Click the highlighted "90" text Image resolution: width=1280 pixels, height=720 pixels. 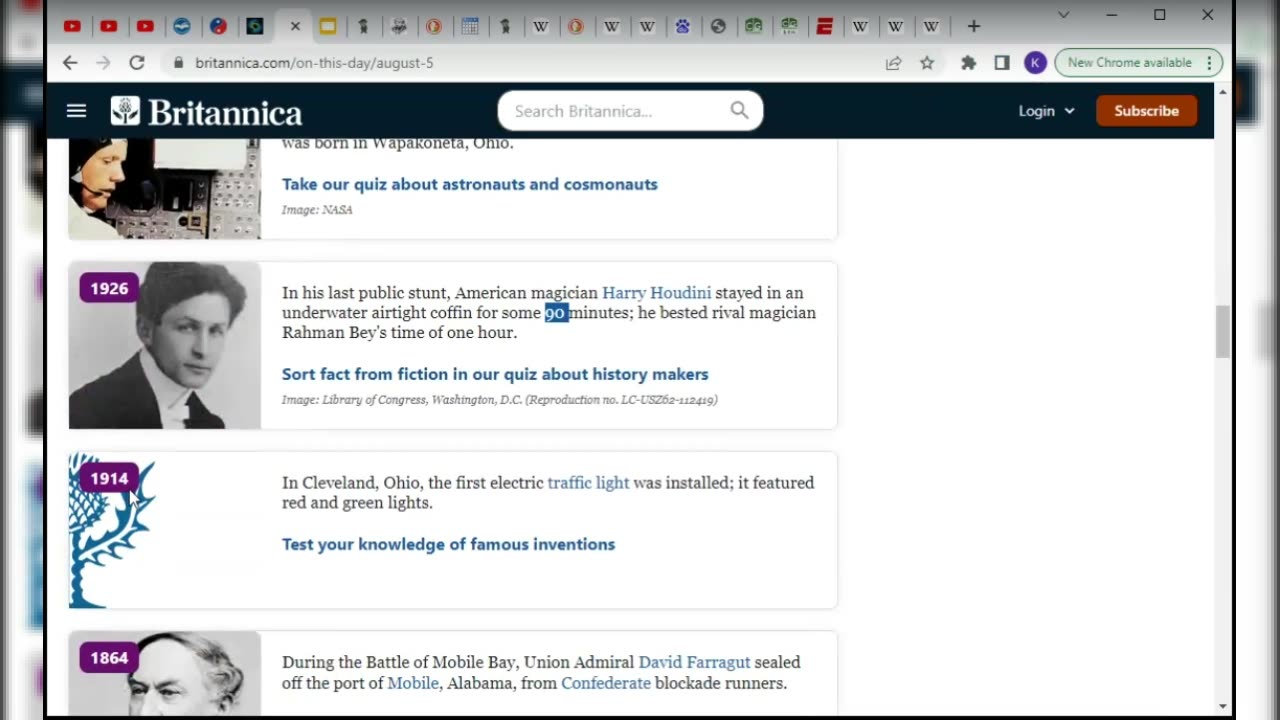pyautogui.click(x=556, y=313)
